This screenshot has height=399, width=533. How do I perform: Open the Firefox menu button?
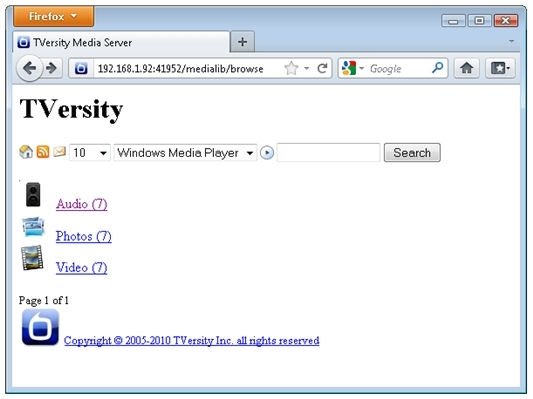53,16
